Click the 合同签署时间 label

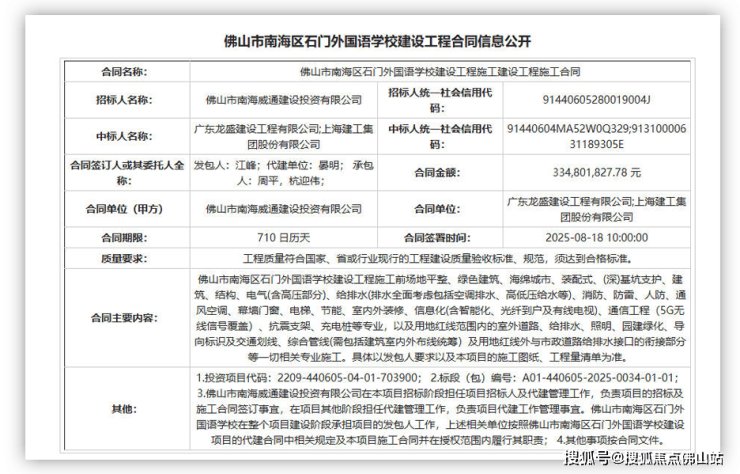[437, 238]
